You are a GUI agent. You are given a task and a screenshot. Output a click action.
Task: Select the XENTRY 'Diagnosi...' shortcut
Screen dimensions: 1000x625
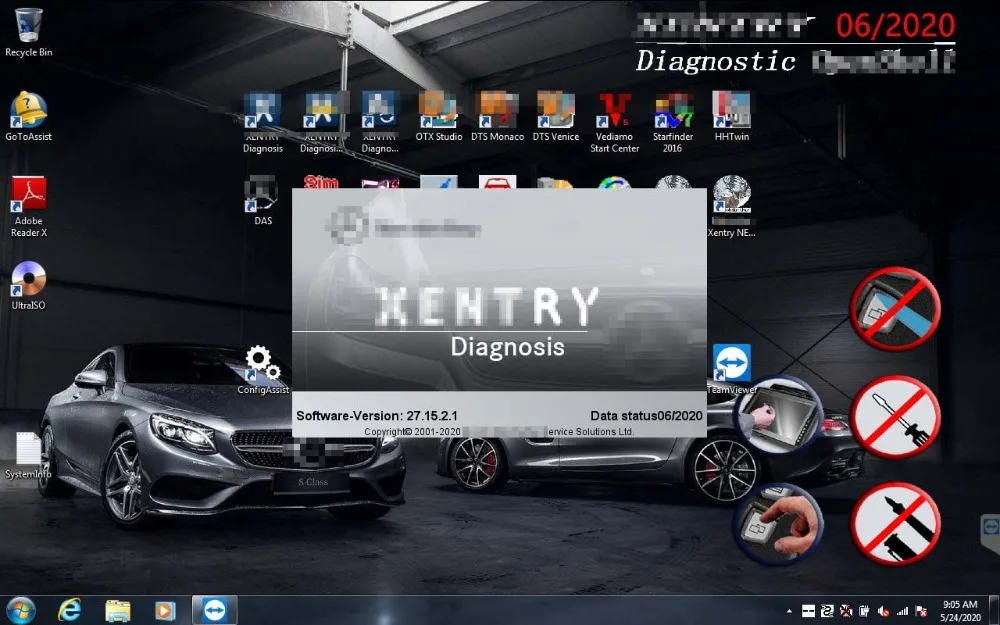point(321,122)
